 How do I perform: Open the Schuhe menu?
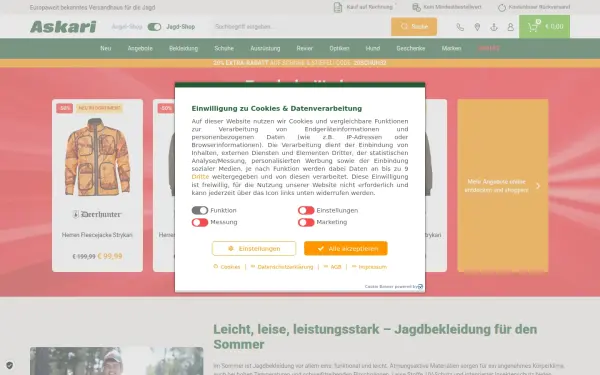(224, 49)
